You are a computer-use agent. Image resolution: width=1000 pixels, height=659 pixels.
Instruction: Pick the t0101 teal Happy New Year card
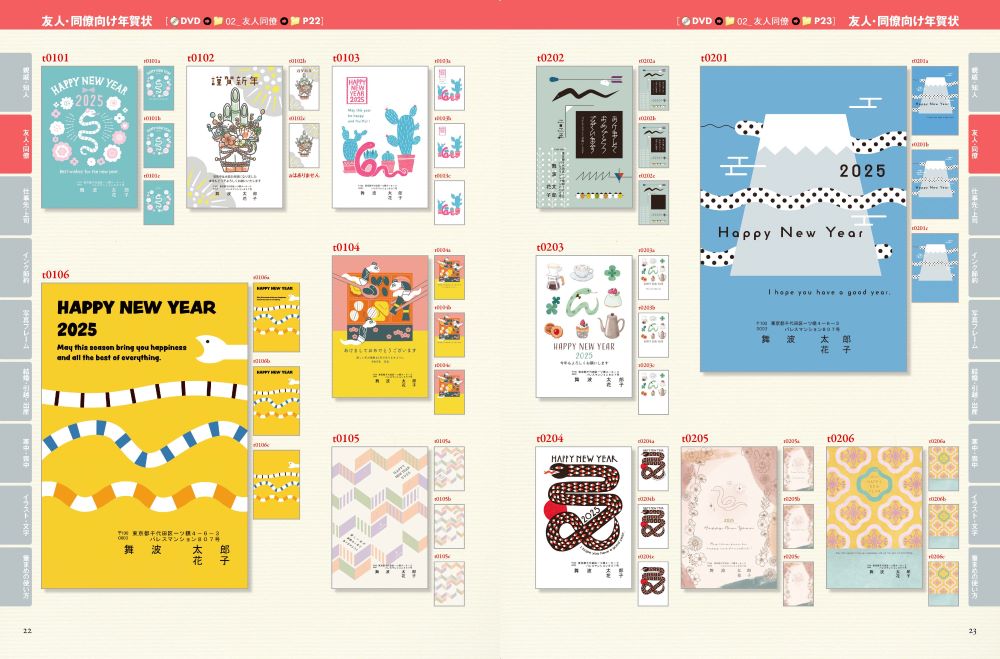pos(90,137)
